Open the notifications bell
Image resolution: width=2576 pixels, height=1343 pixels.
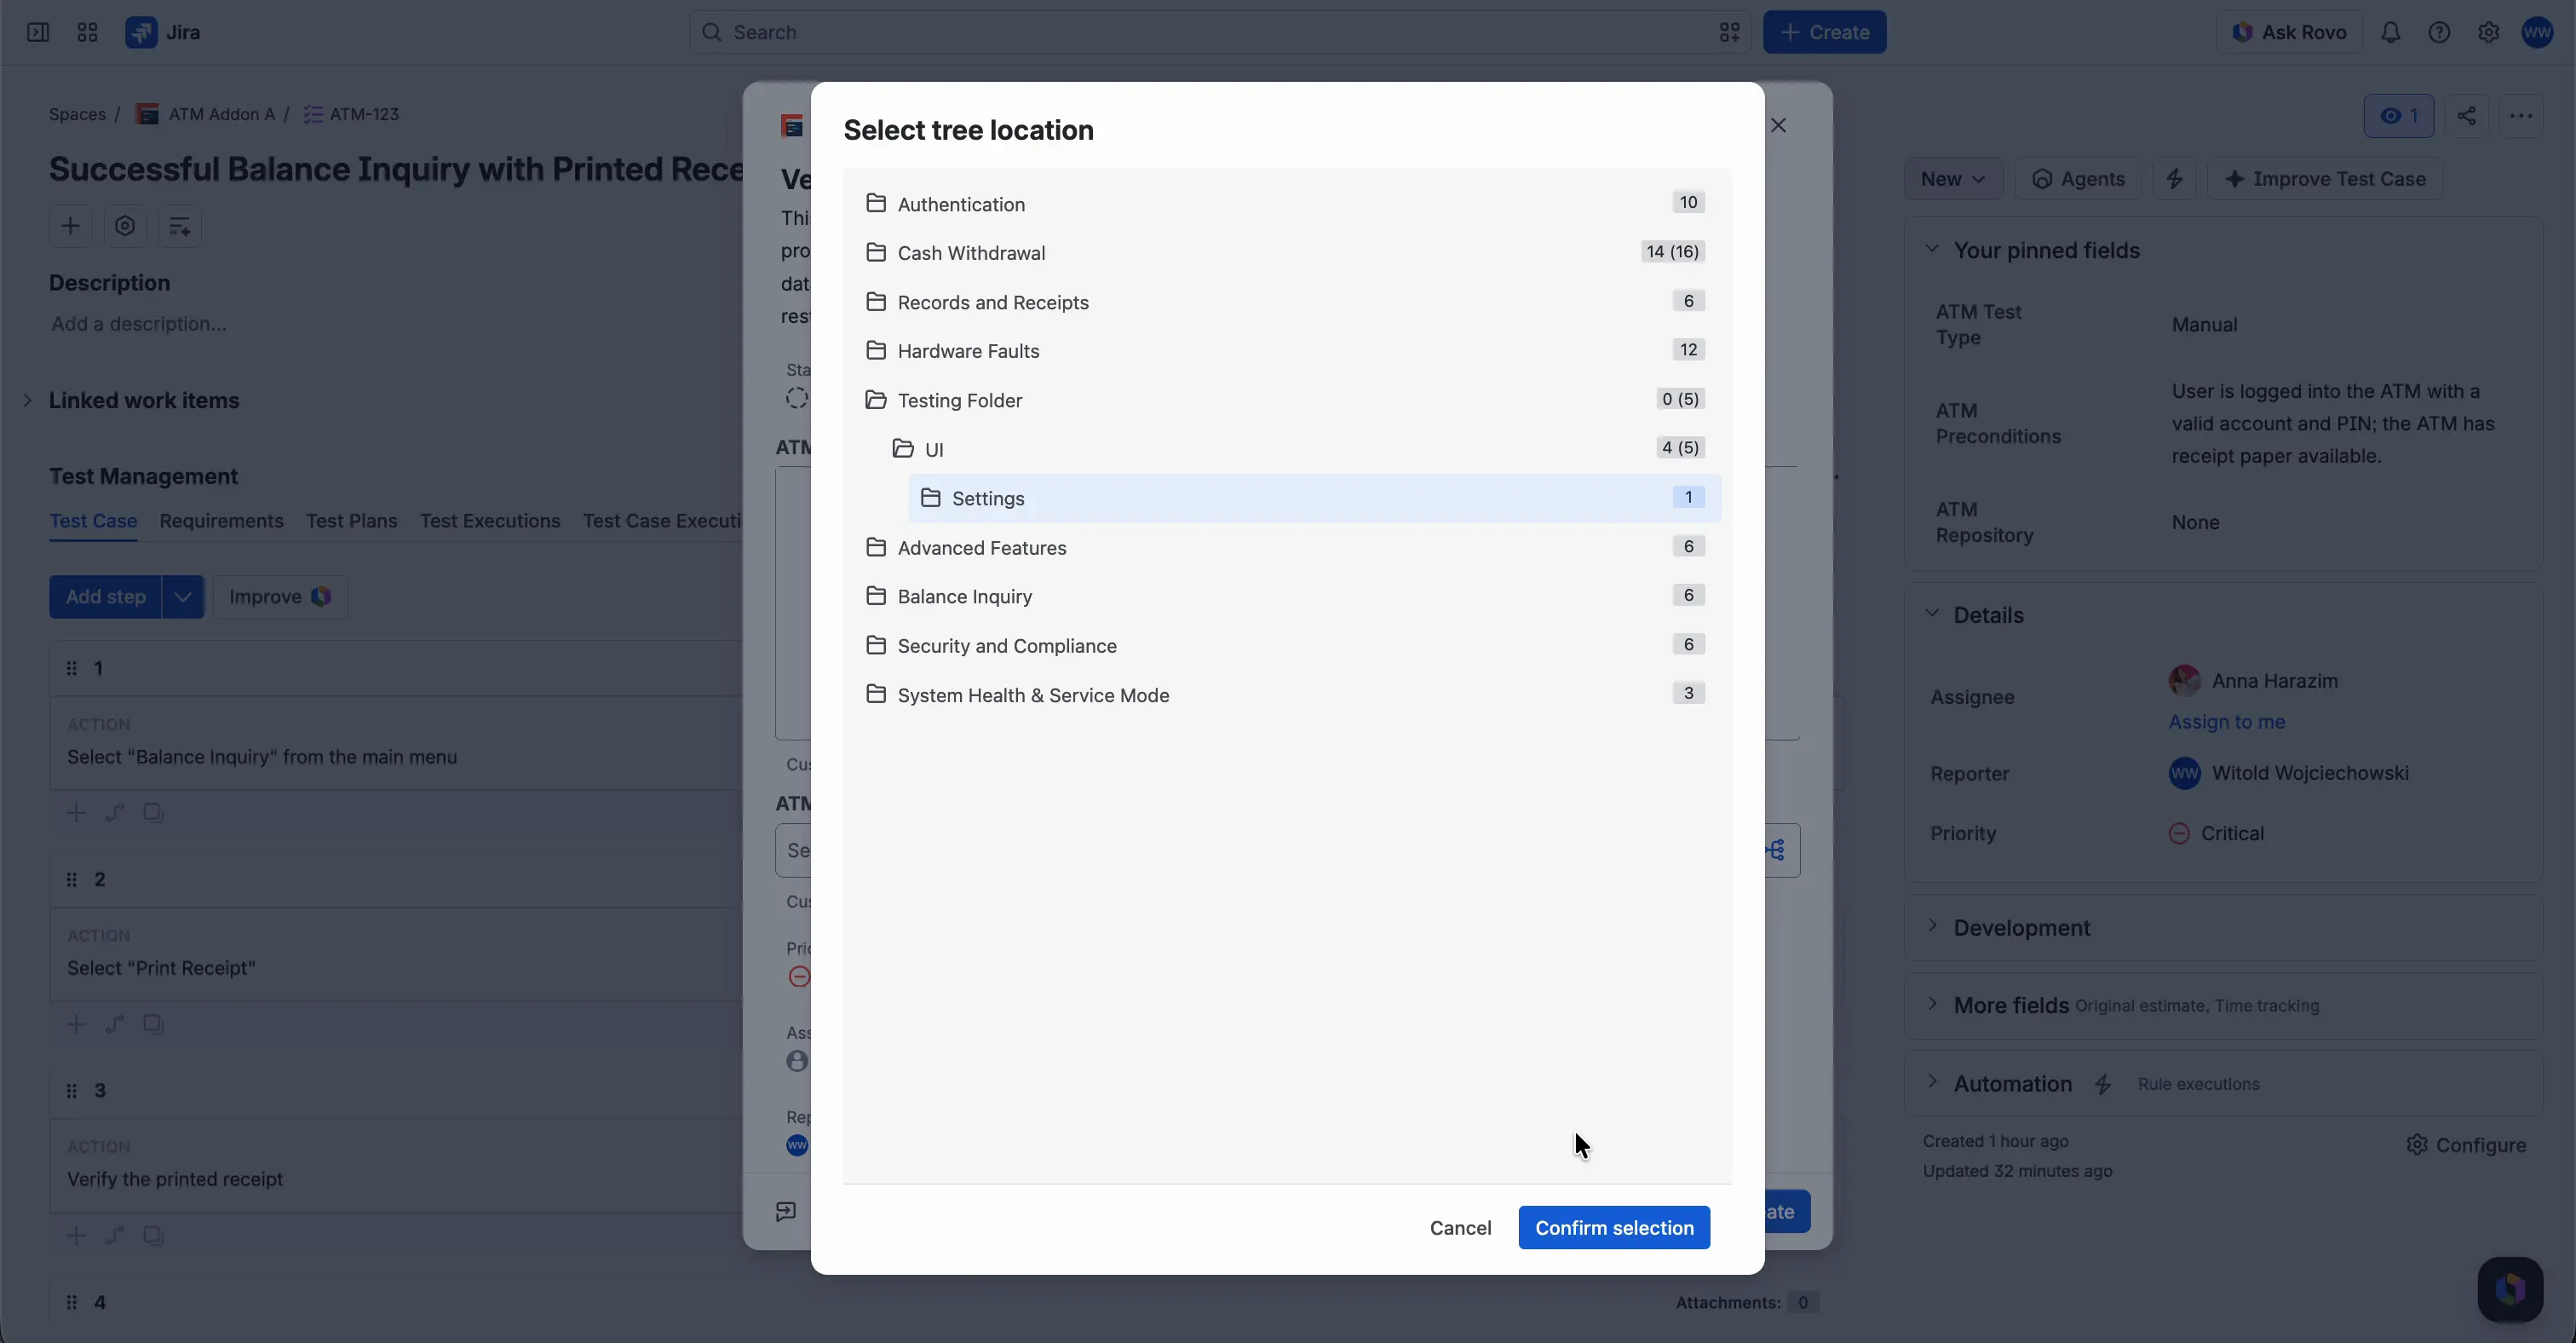(x=2390, y=32)
